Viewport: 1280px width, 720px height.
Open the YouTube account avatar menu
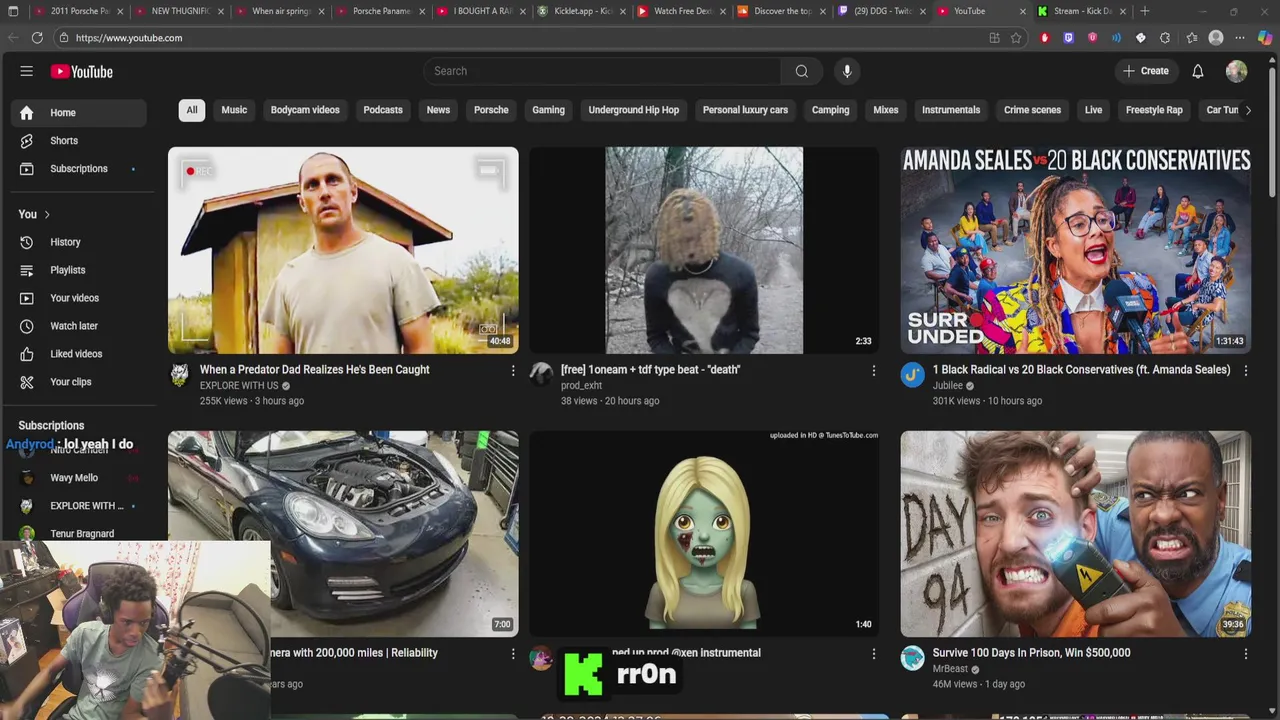point(1237,71)
